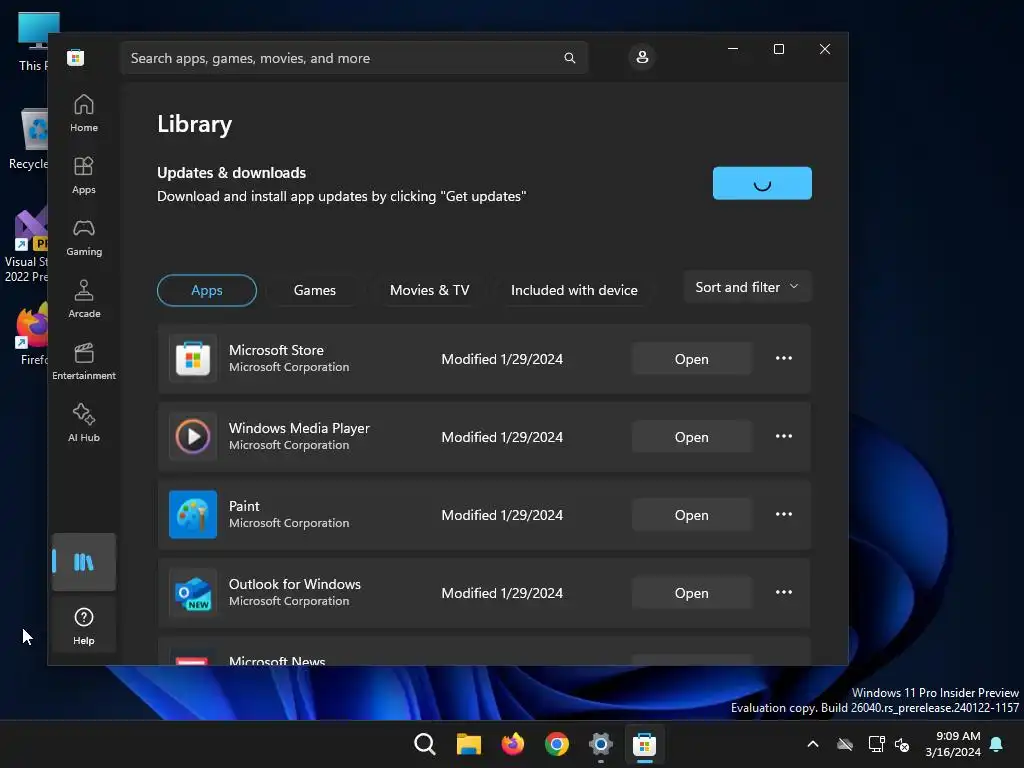Viewport: 1024px width, 768px height.
Task: Select the Included with device tab
Action: pyautogui.click(x=574, y=291)
